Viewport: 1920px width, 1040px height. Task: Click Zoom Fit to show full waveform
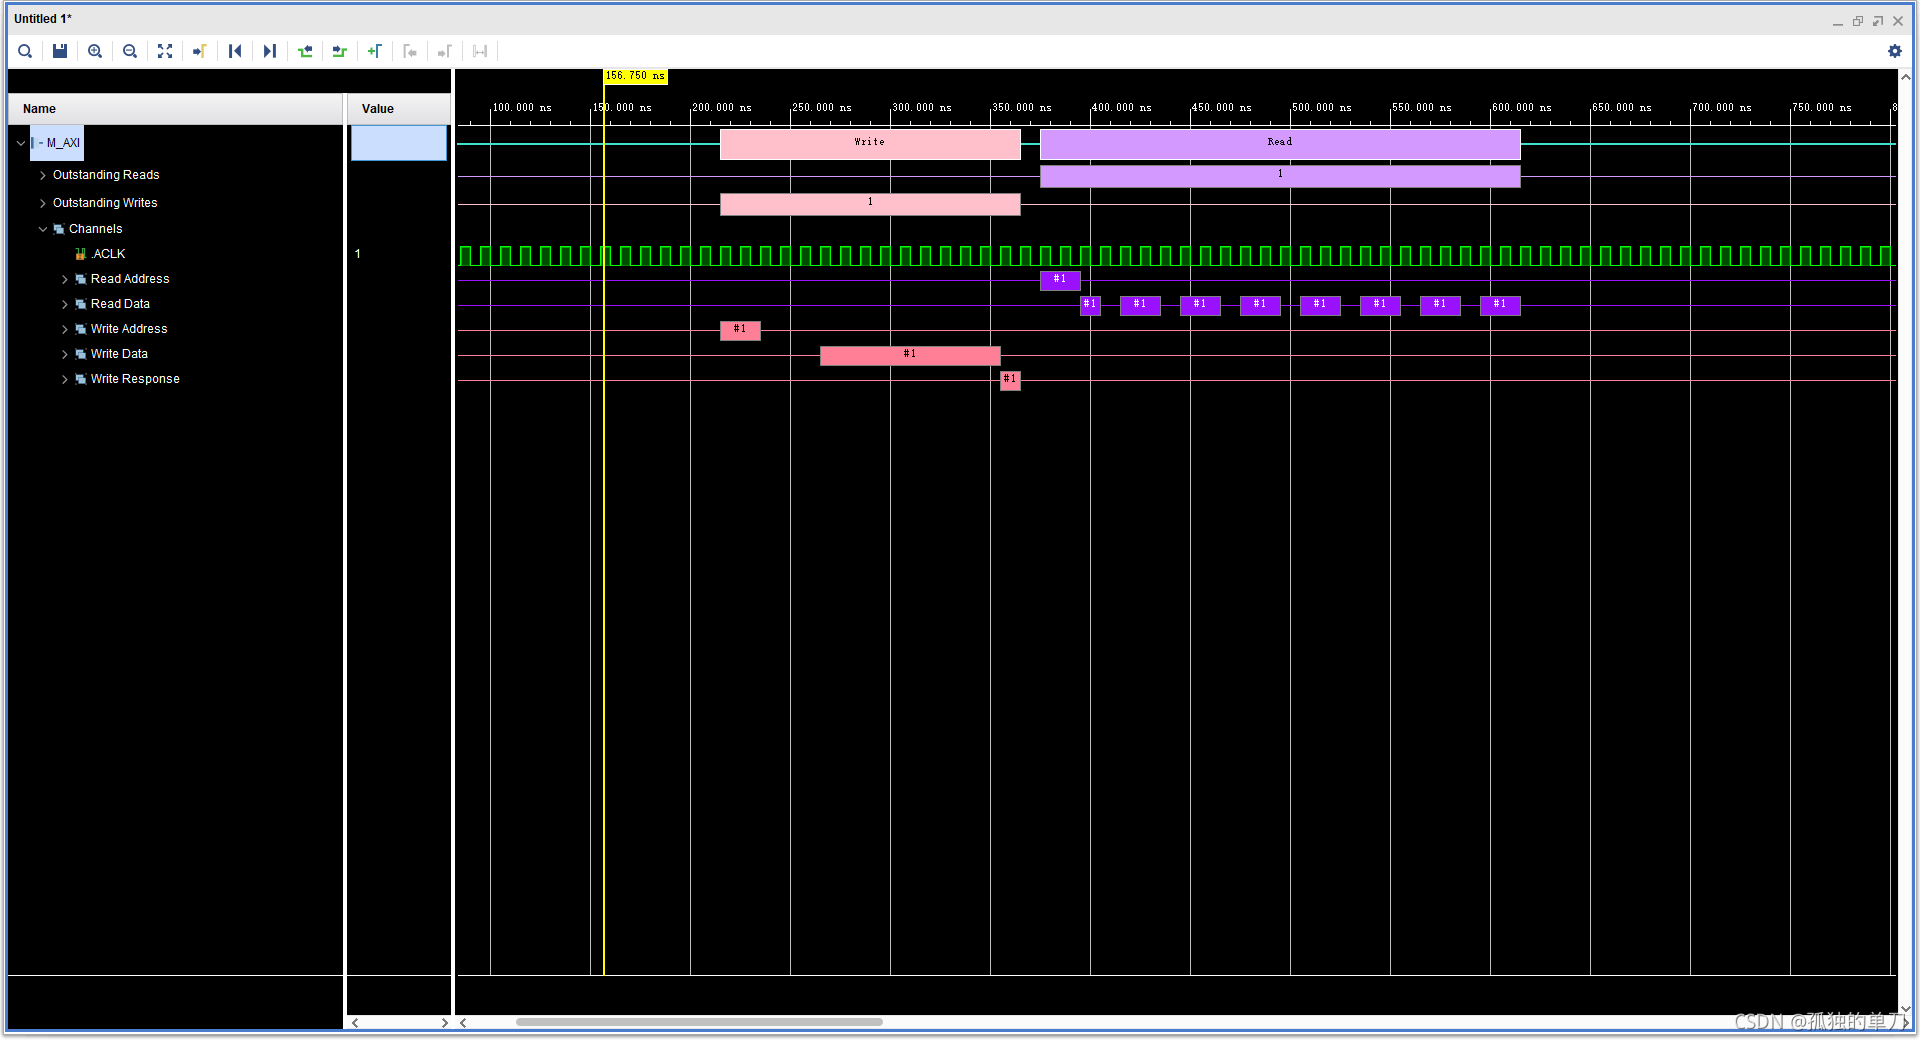click(164, 51)
